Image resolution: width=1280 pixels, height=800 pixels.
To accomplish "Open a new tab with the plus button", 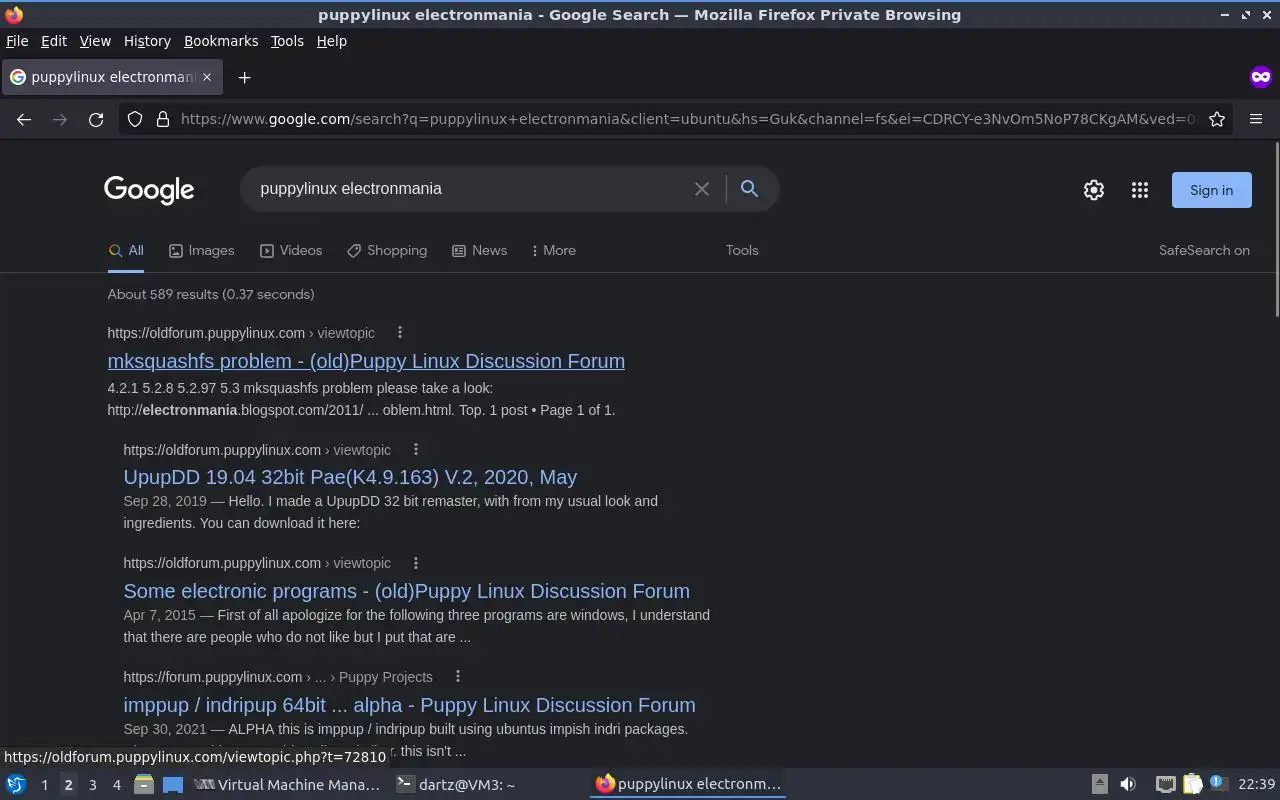I will coord(244,77).
